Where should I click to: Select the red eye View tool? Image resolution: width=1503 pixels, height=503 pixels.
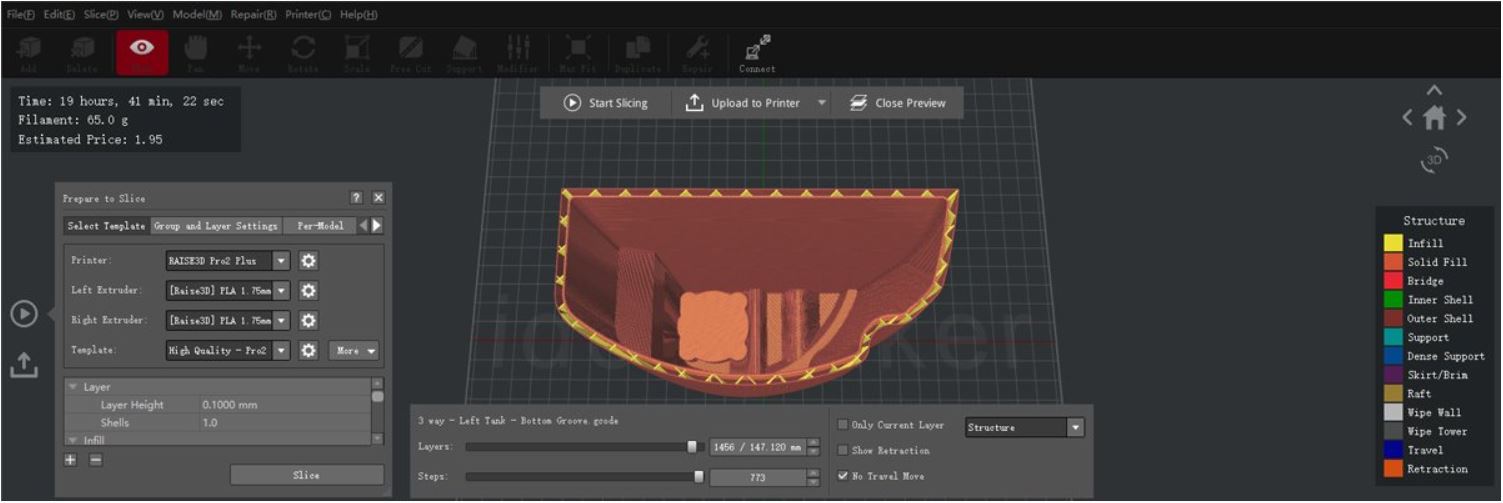[142, 52]
